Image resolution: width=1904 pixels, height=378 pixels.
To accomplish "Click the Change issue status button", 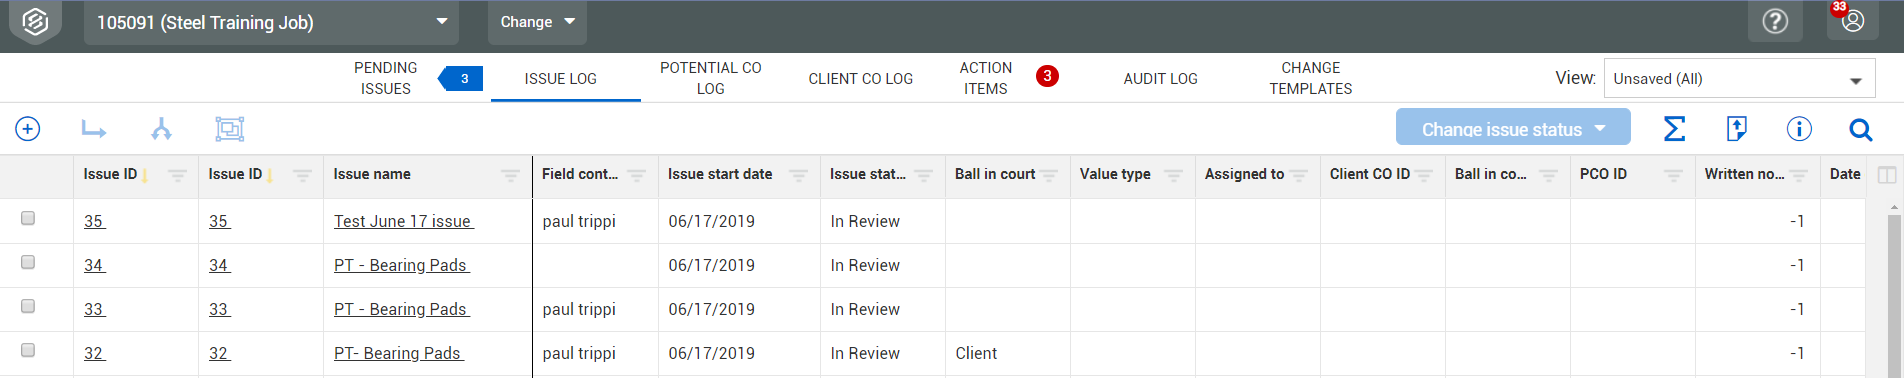I will tap(1513, 129).
